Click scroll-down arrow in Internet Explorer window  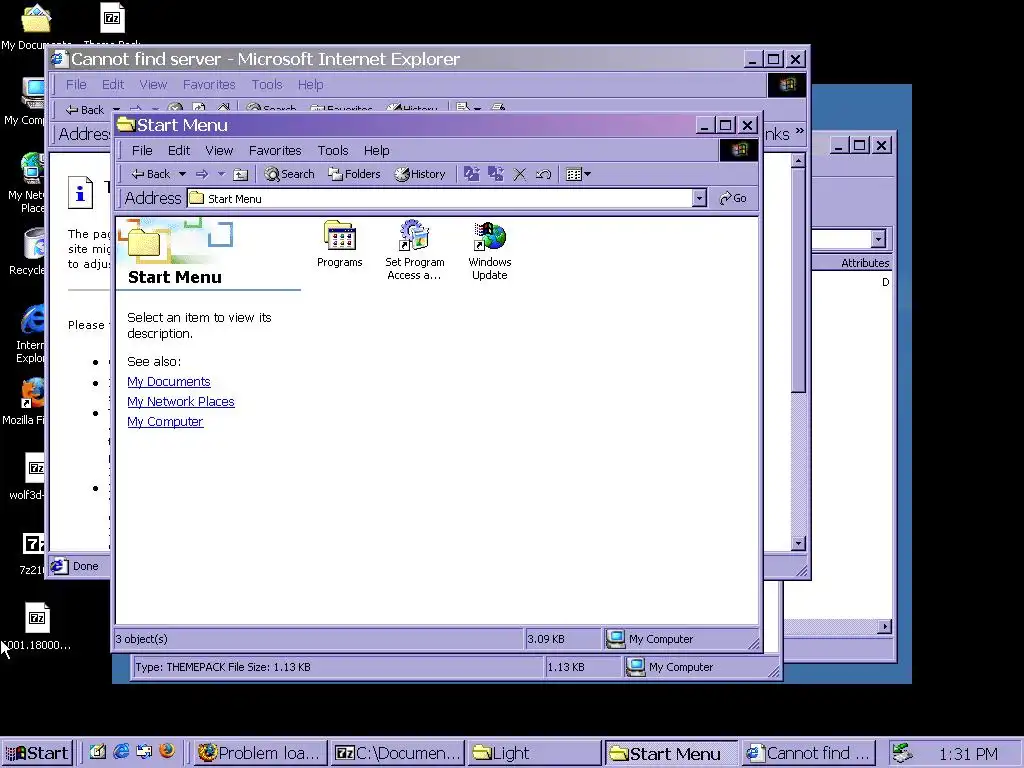click(x=798, y=543)
